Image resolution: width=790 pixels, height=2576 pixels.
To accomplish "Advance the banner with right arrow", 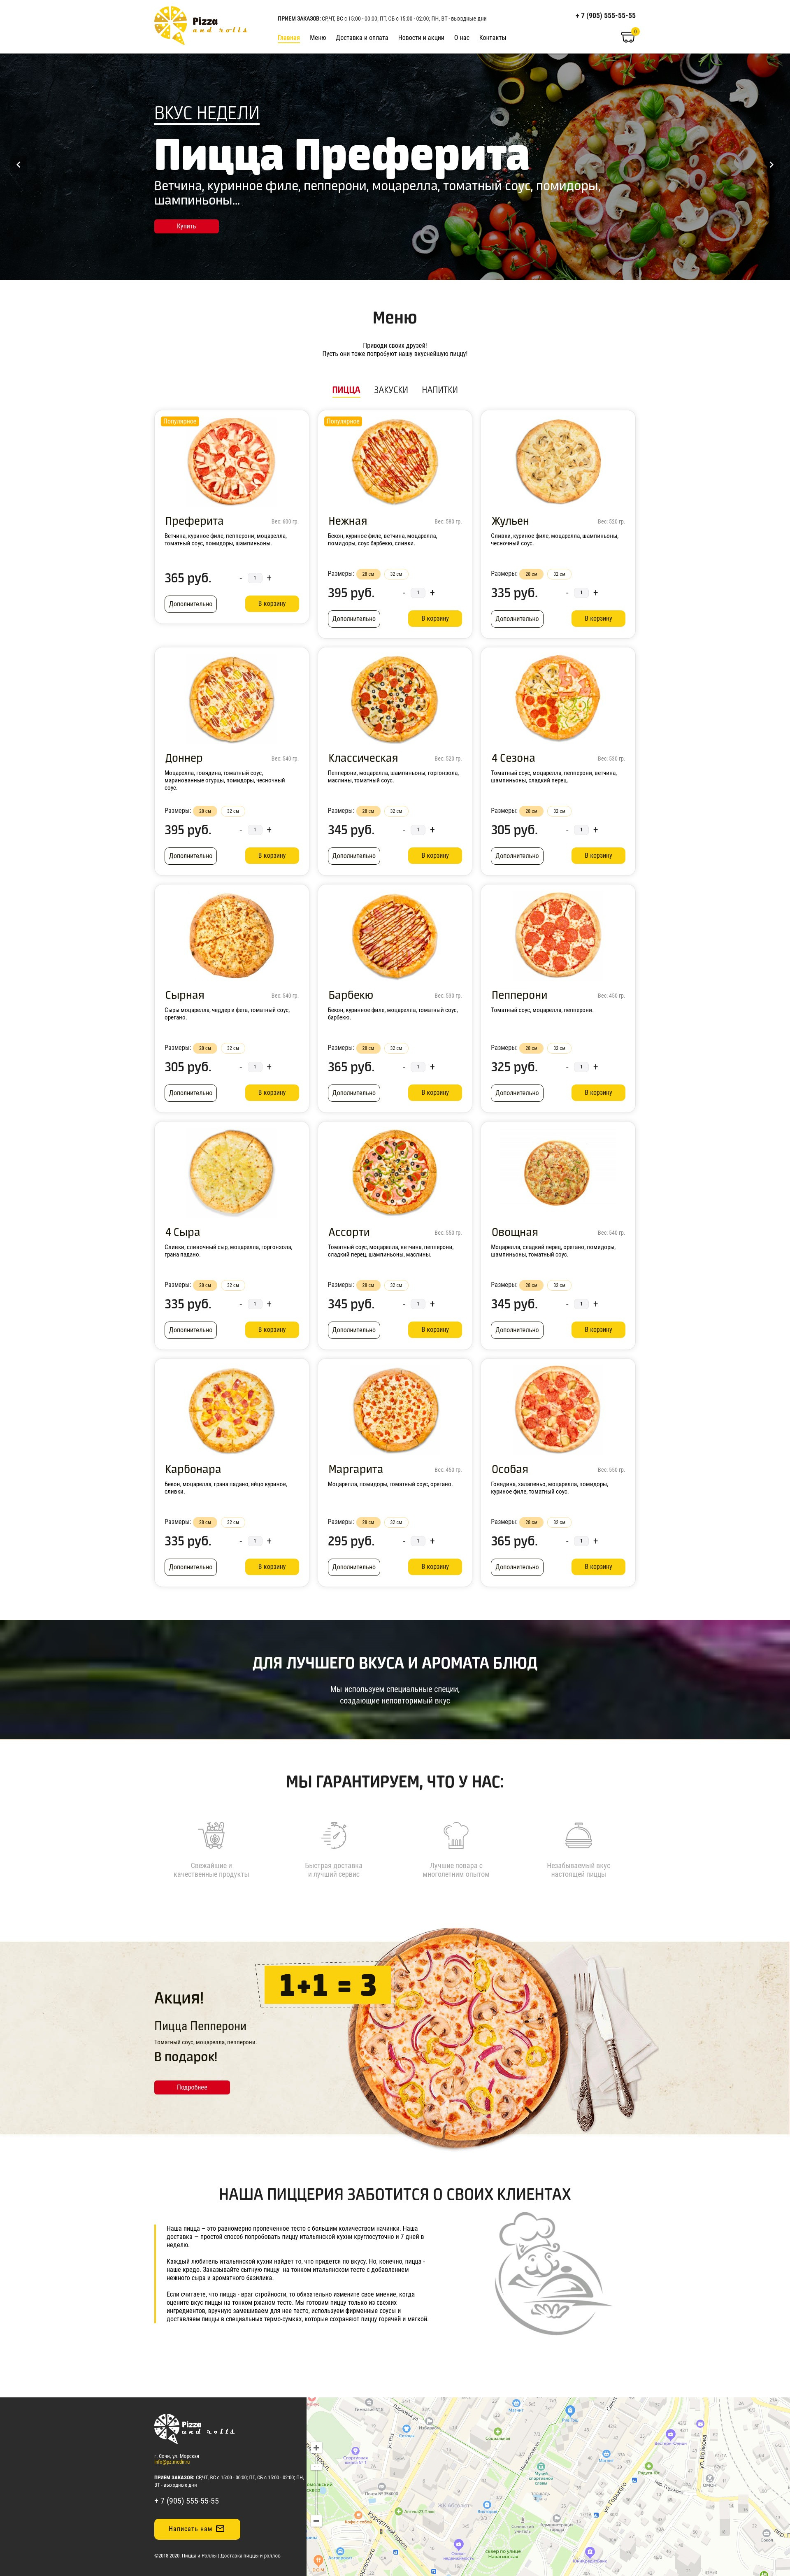I will click(x=771, y=164).
